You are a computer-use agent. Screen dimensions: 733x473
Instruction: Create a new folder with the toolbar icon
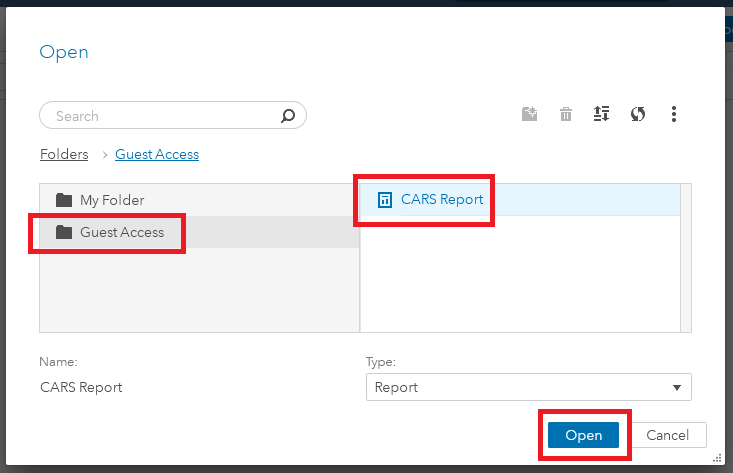[530, 114]
